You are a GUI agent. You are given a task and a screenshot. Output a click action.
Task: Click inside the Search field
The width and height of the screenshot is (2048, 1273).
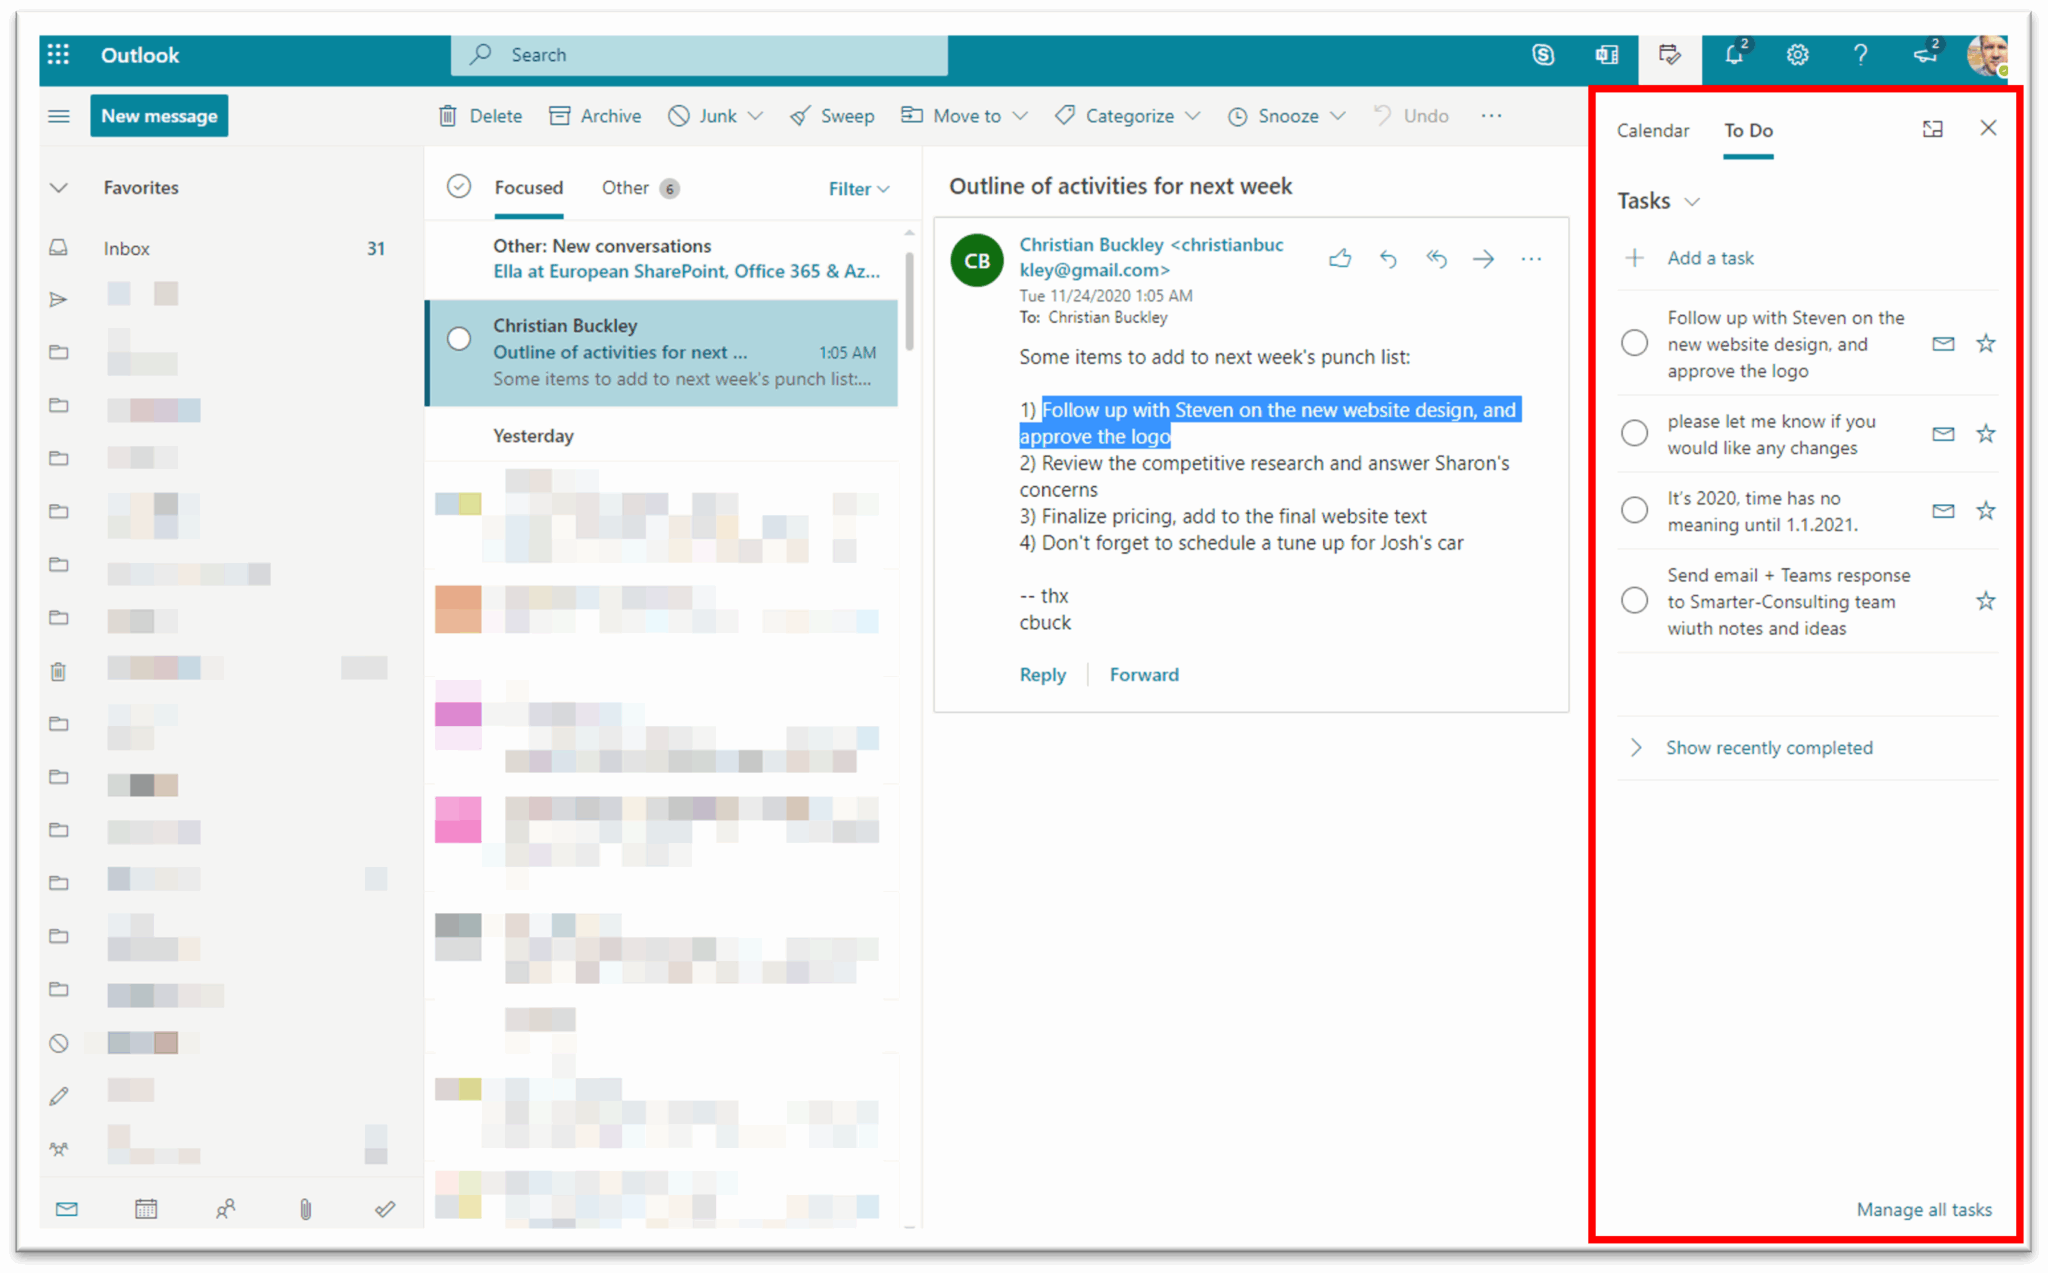click(x=700, y=55)
